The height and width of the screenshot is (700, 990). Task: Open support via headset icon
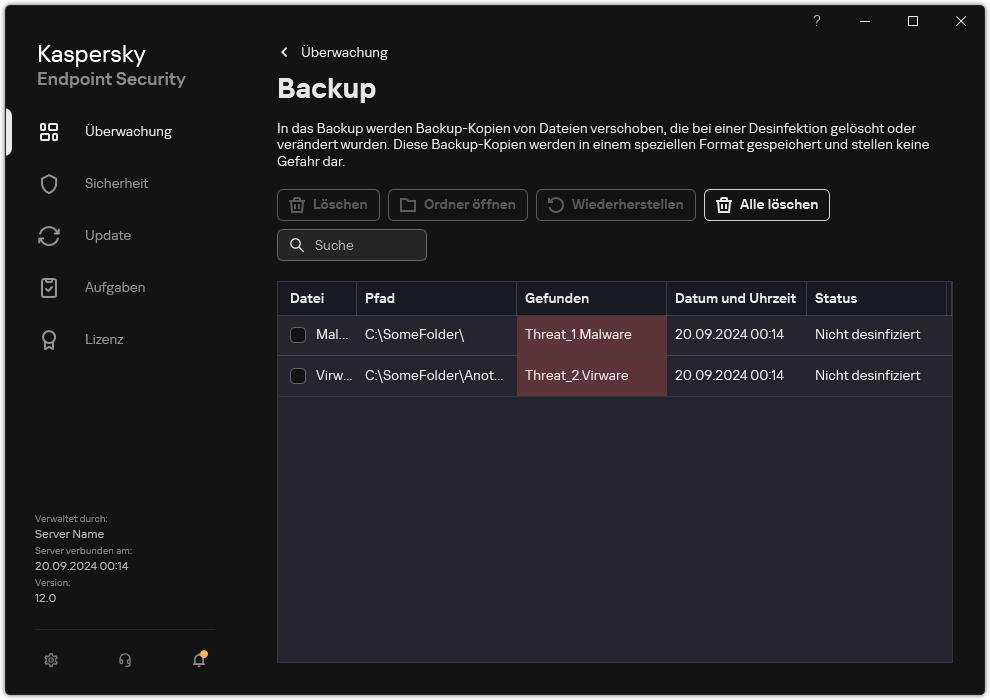pyautogui.click(x=125, y=660)
